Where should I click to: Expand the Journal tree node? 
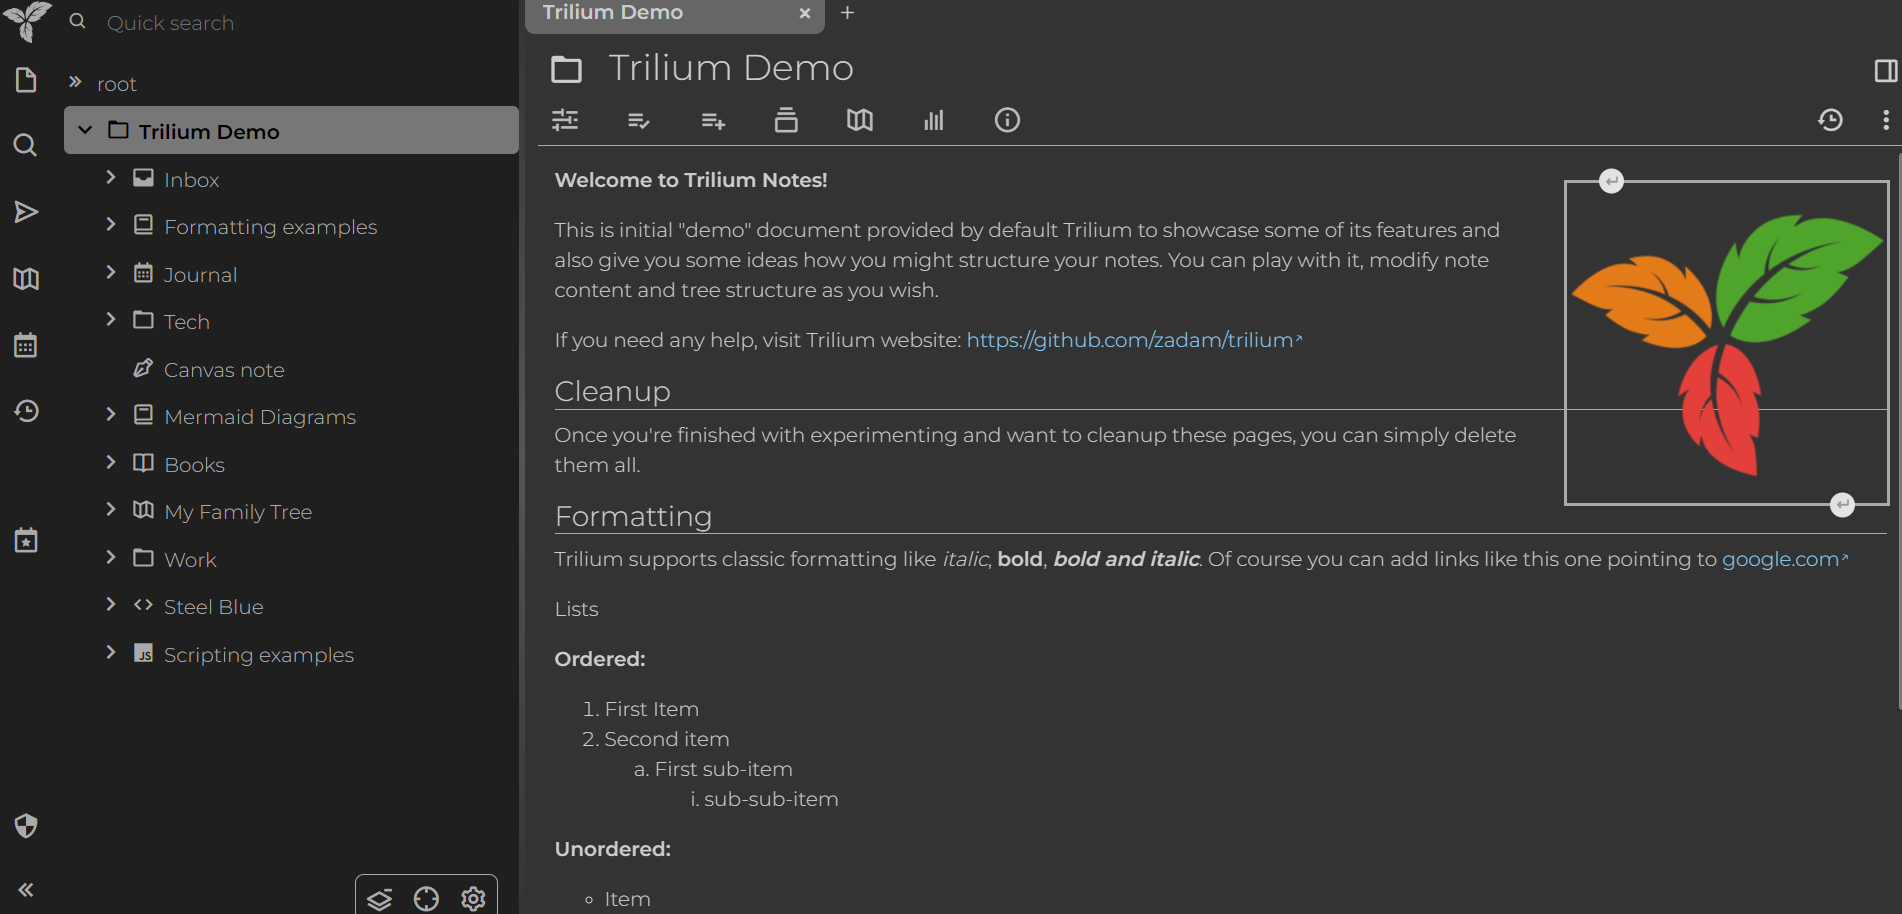click(111, 273)
